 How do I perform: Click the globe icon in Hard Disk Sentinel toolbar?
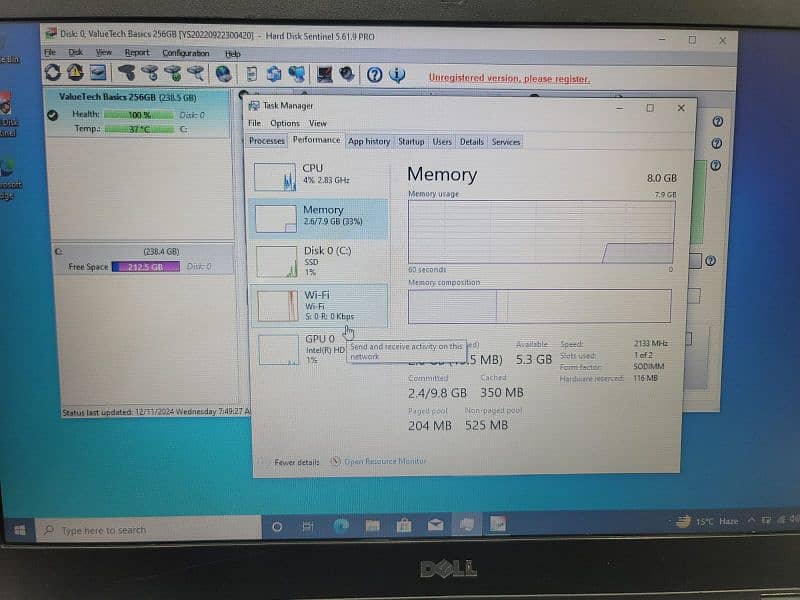[x=223, y=74]
